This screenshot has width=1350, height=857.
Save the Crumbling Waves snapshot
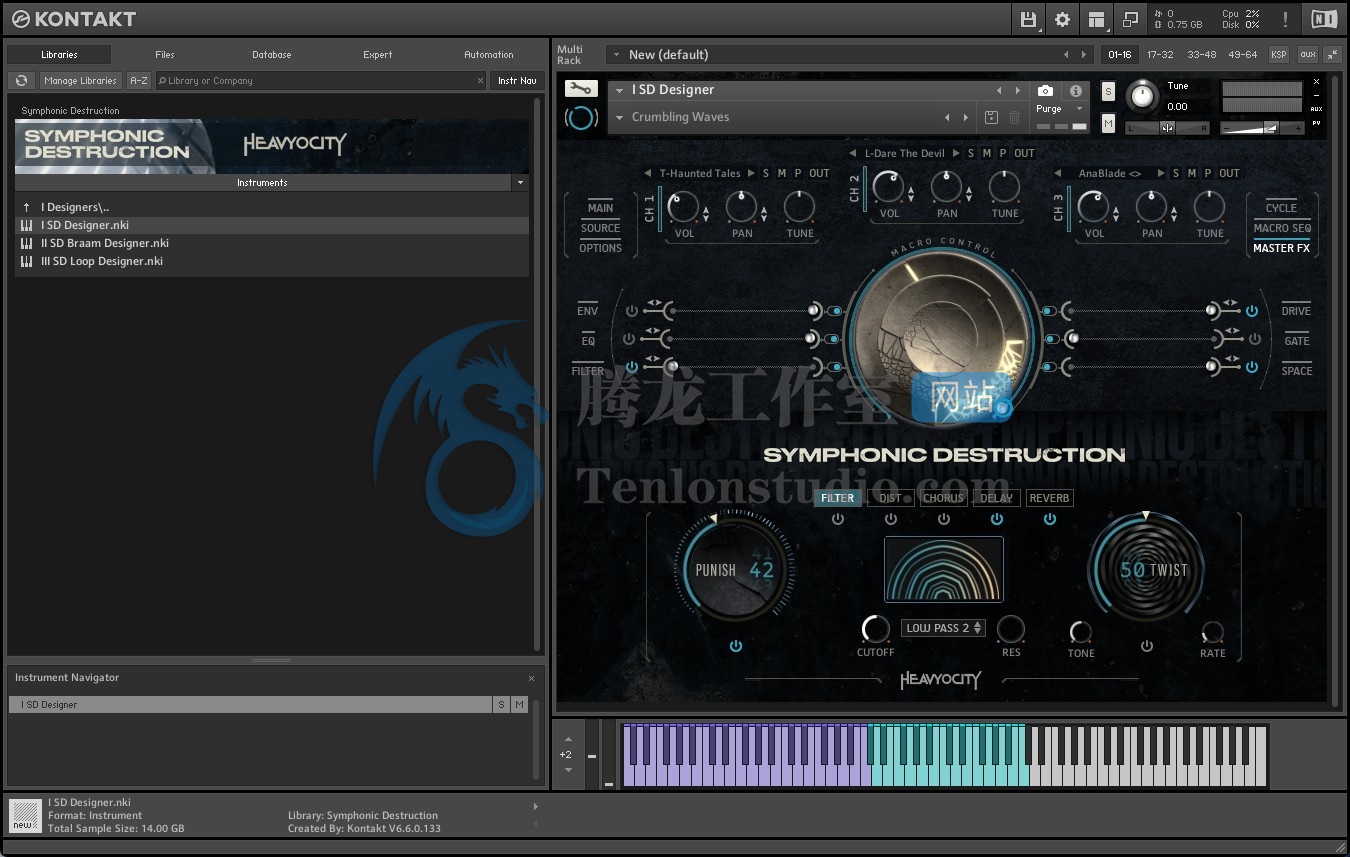991,118
